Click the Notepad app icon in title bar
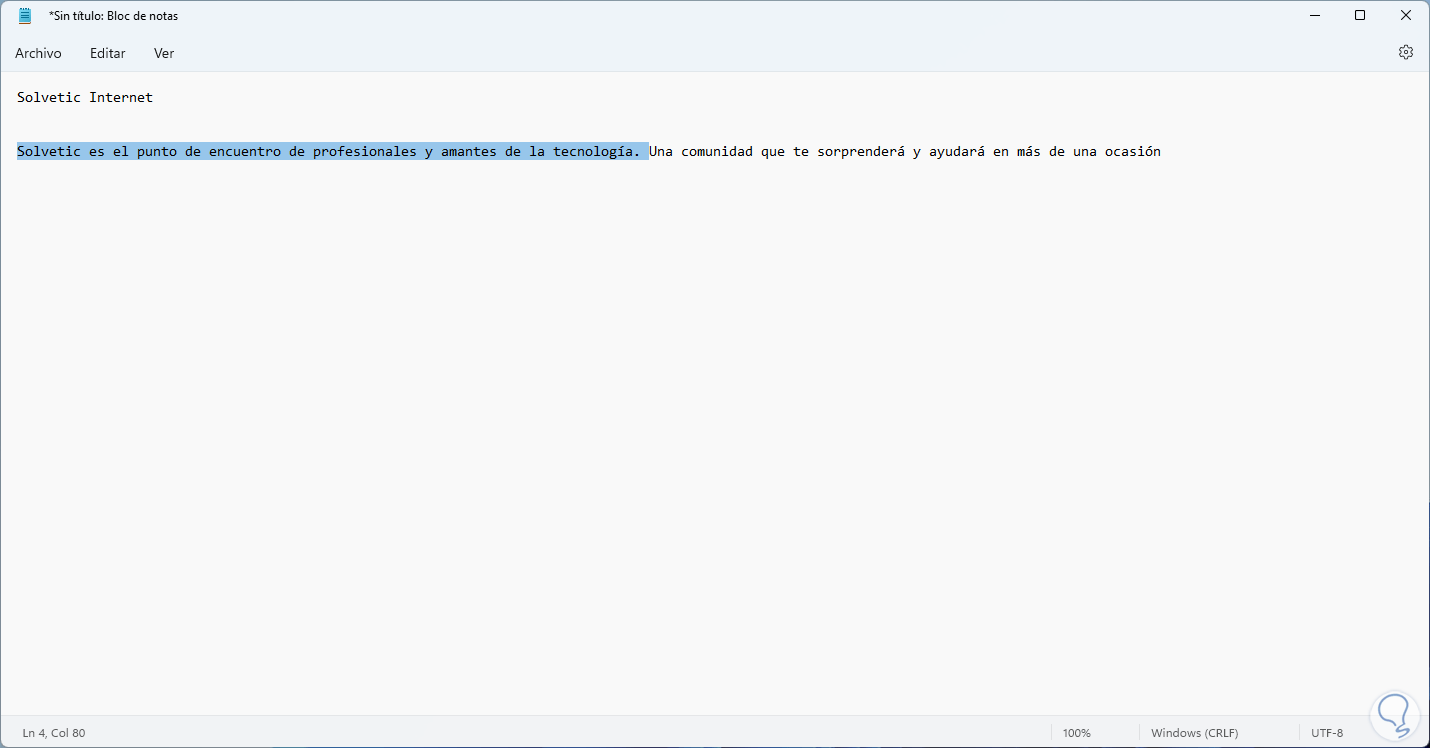This screenshot has height=748, width=1430. [x=25, y=15]
